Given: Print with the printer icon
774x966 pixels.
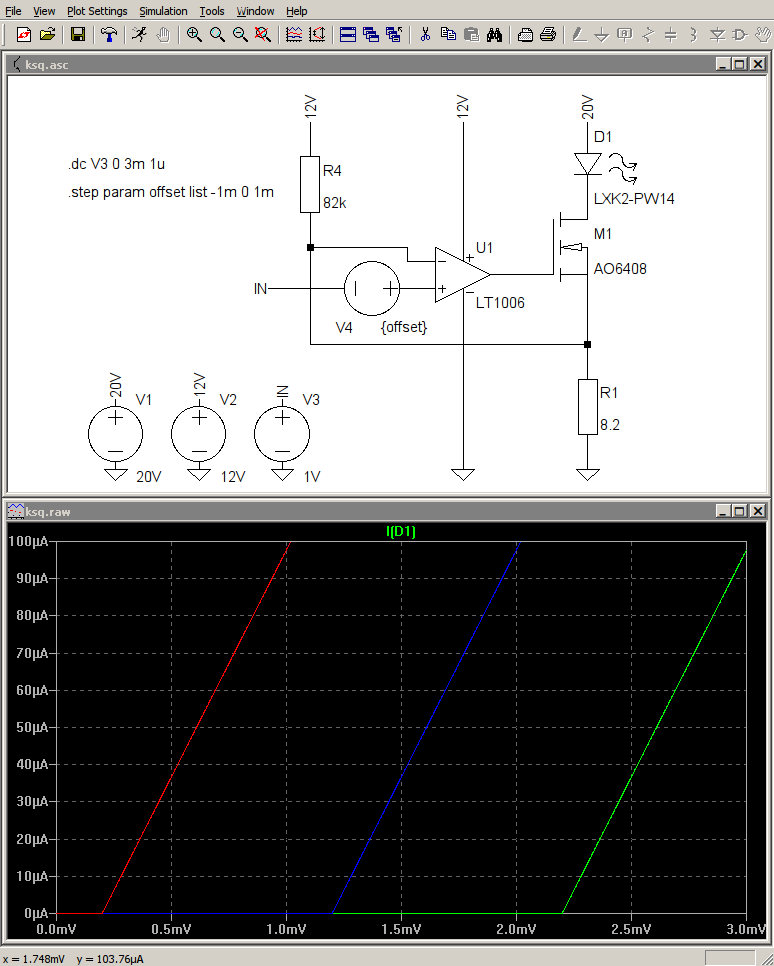Looking at the screenshot, I should click(x=548, y=34).
